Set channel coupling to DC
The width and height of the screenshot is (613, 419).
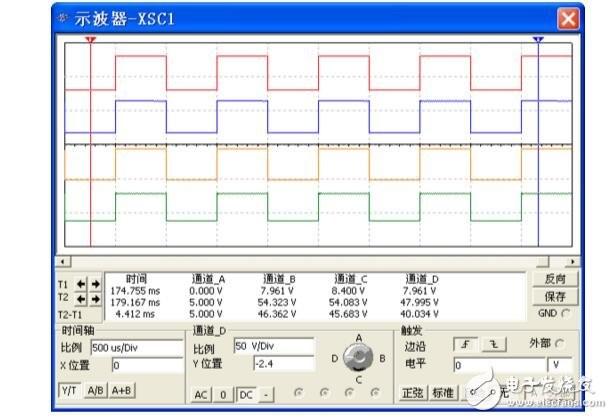(x=246, y=395)
